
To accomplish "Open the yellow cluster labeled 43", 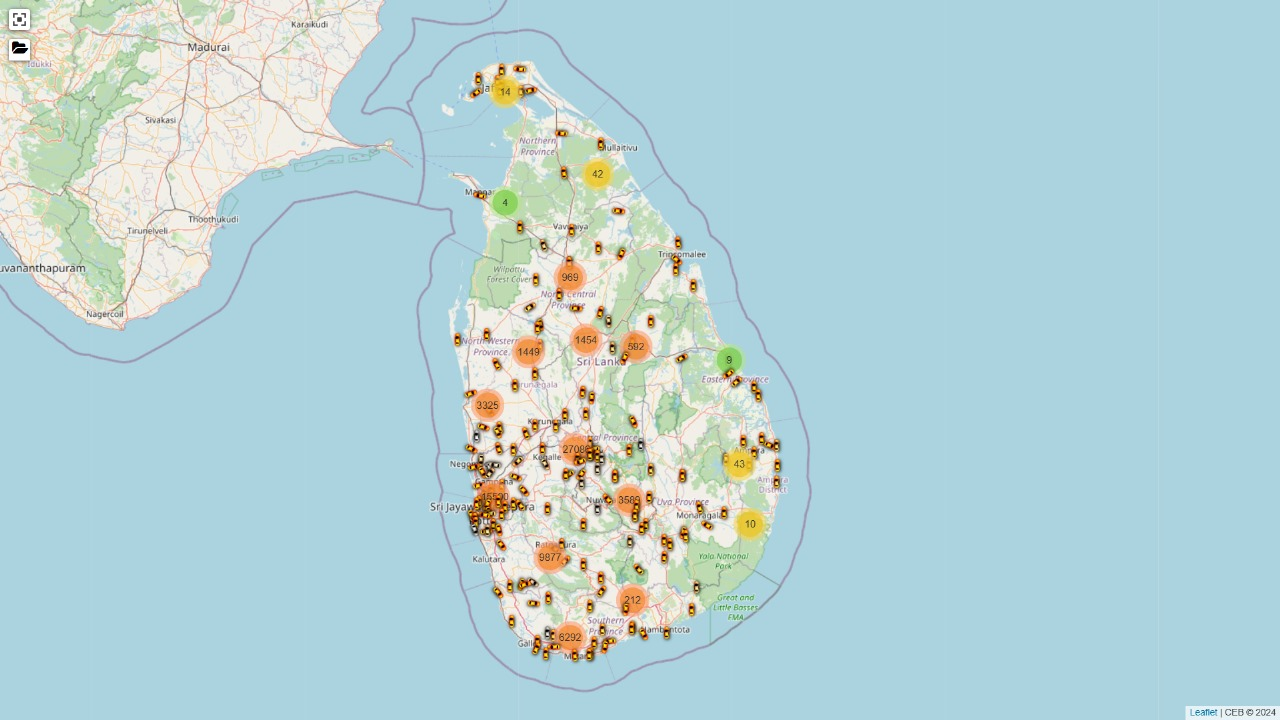I will tap(739, 464).
